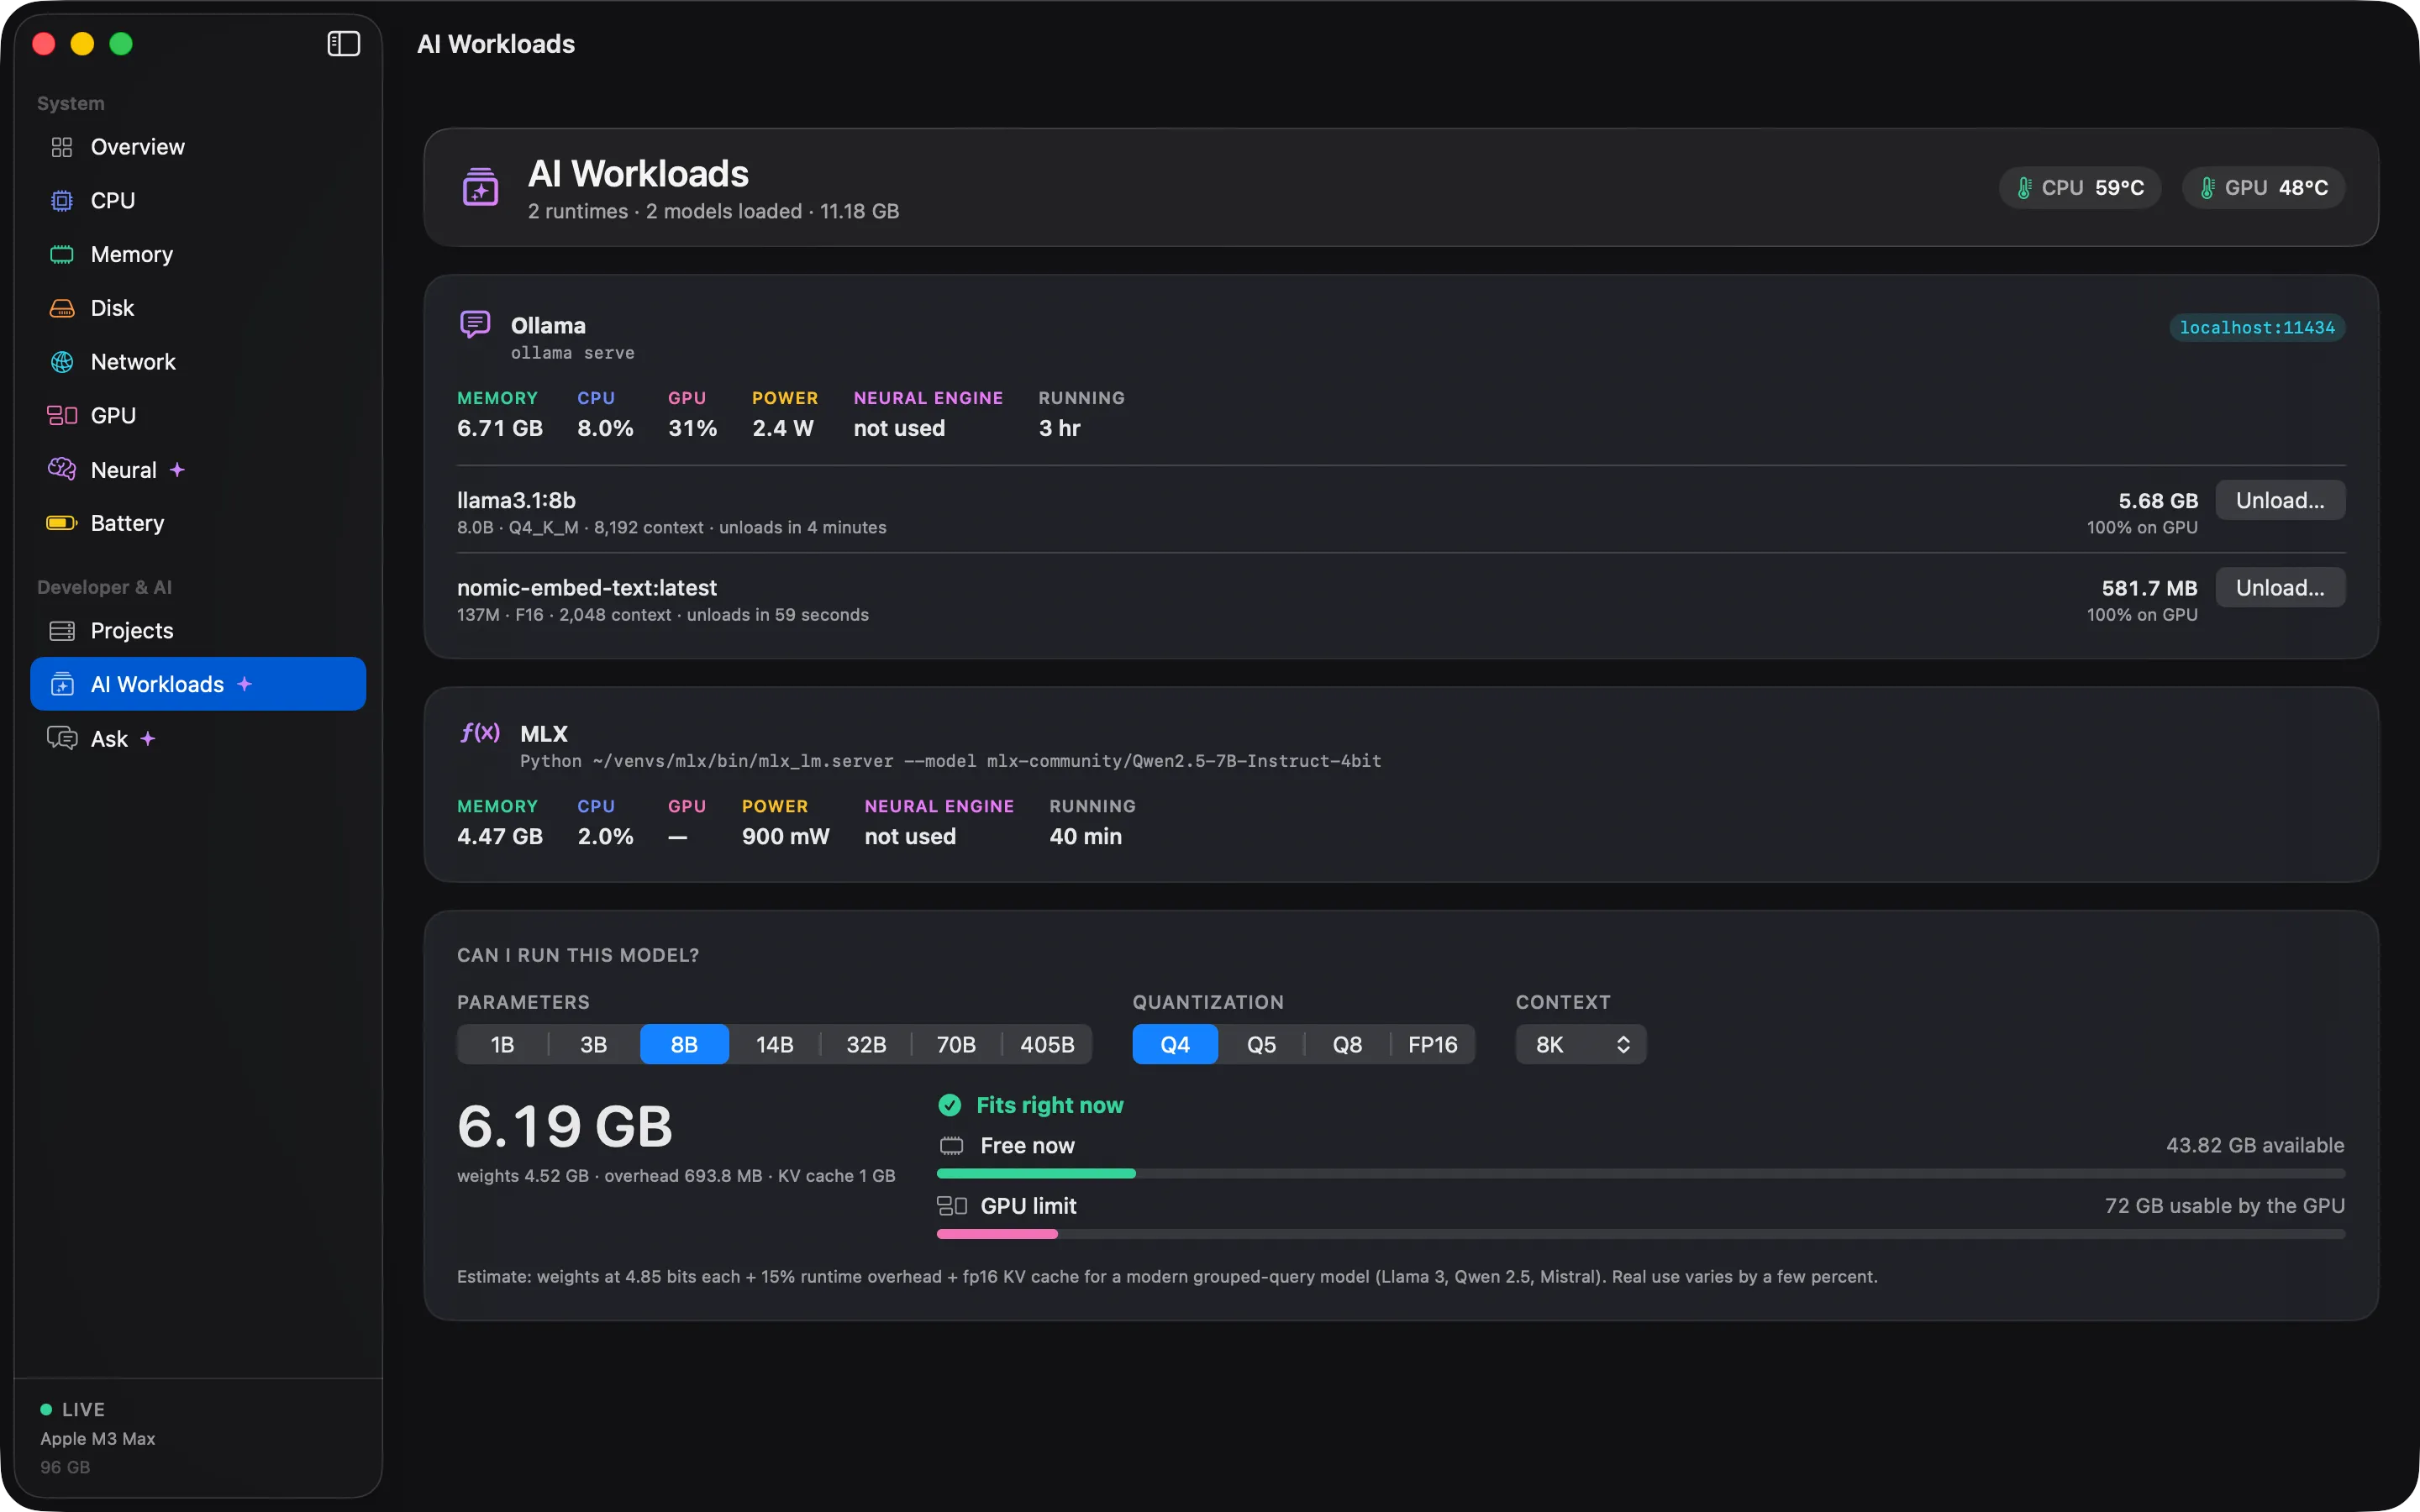
Task: Click the MLX 4.47 GB memory value
Action: coord(500,836)
